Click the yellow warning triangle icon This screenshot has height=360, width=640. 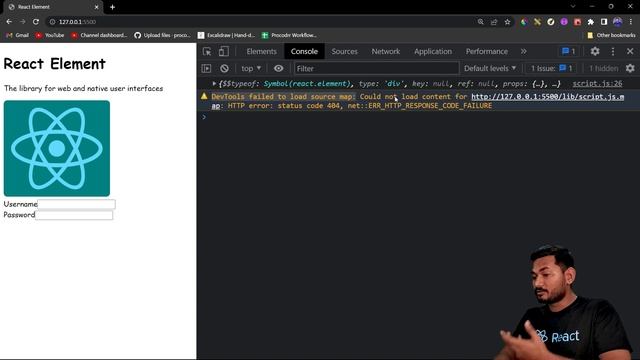204,96
